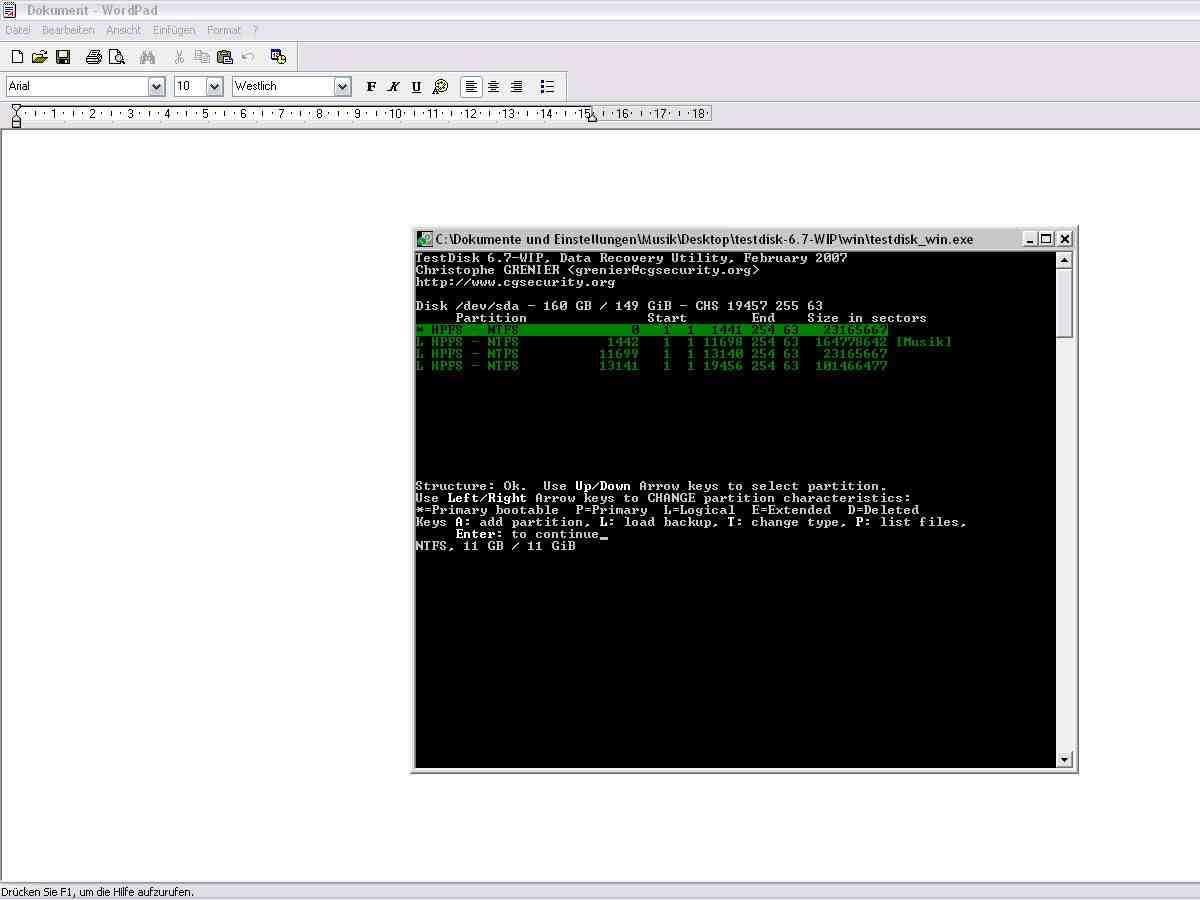Open the Datei menu

pos(18,30)
